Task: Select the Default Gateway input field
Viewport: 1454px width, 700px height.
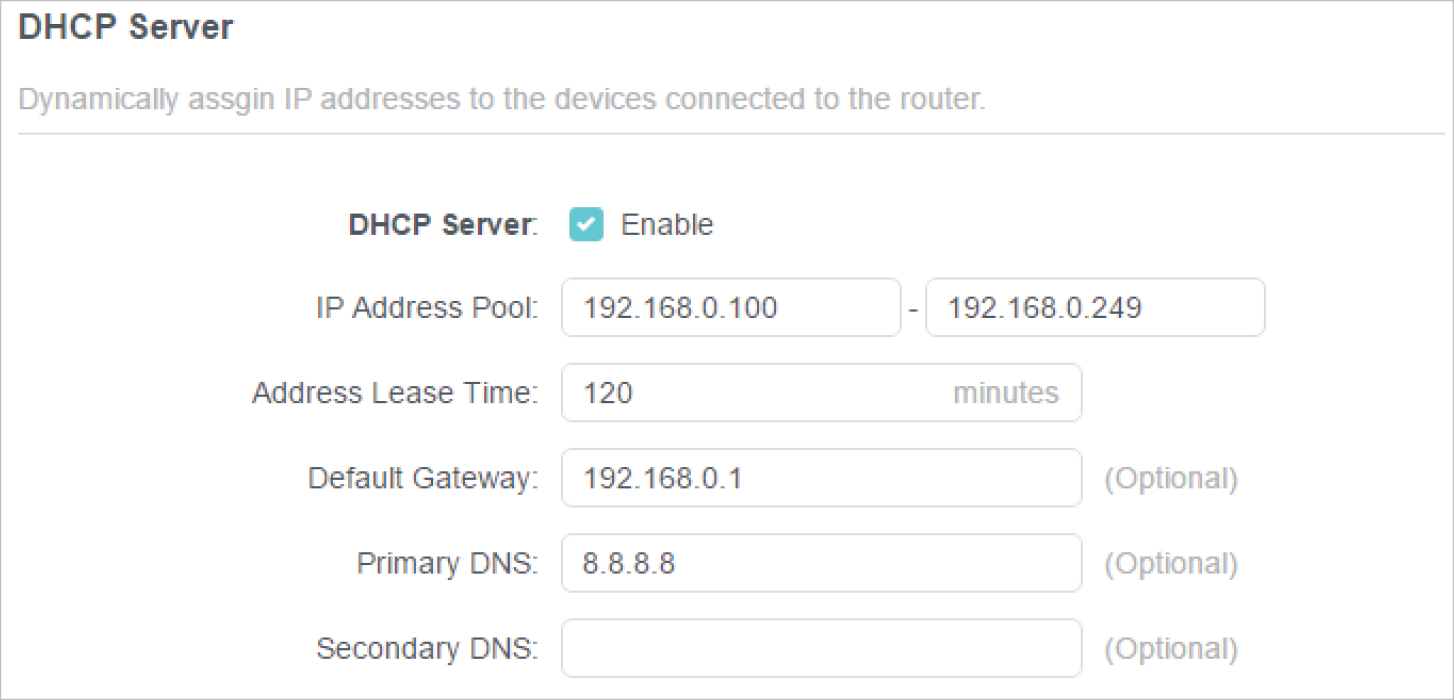Action: 820,478
